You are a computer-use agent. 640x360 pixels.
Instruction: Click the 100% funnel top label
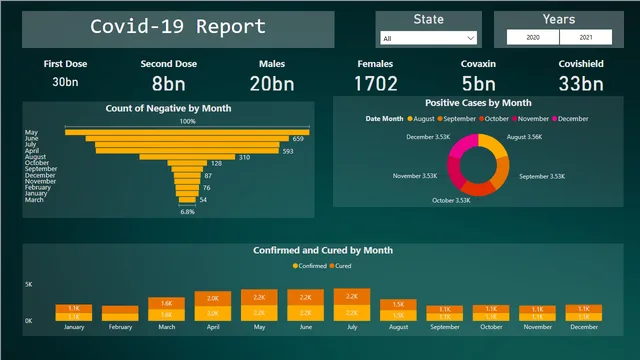pos(187,121)
